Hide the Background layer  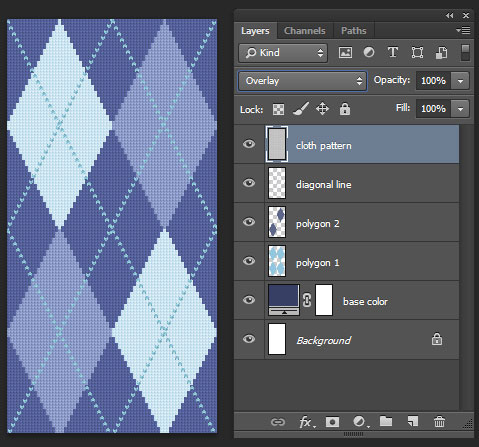(x=249, y=339)
